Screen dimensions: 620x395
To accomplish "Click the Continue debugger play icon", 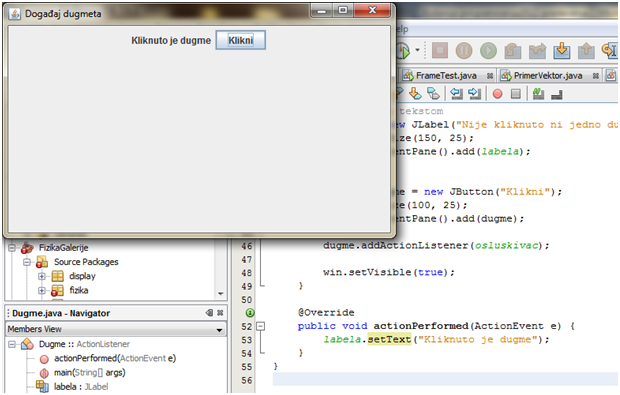I will pyautogui.click(x=488, y=51).
